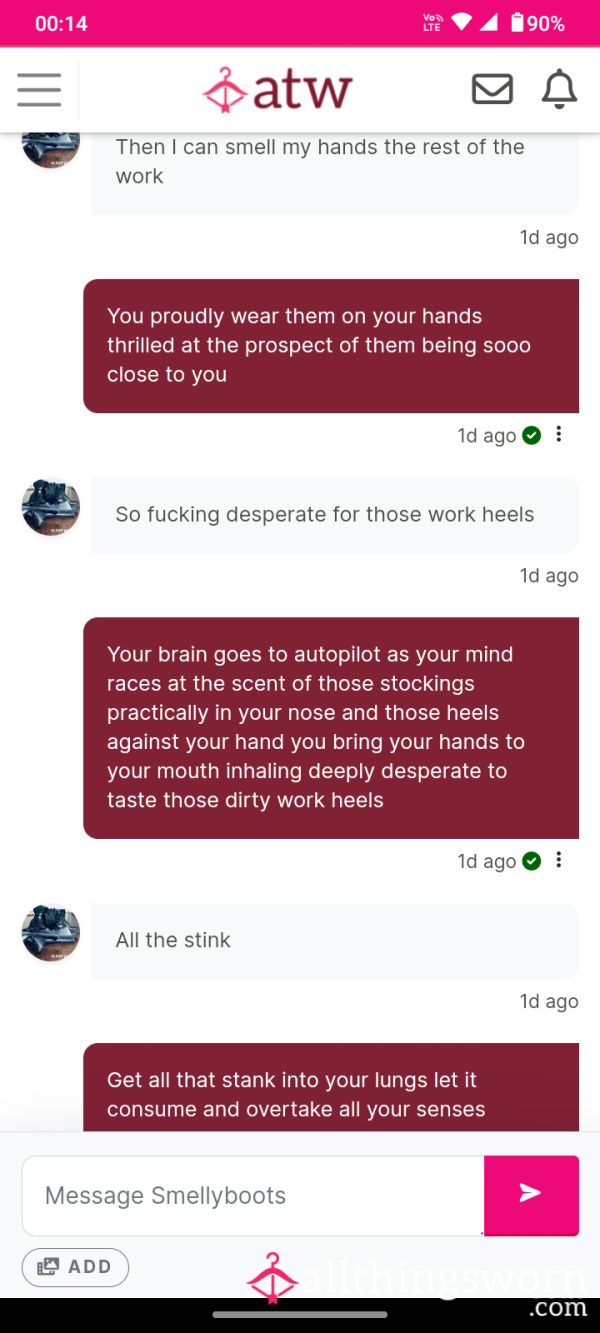Open avatar beside 'All the stink' message
The image size is (600, 1333).
click(x=51, y=933)
